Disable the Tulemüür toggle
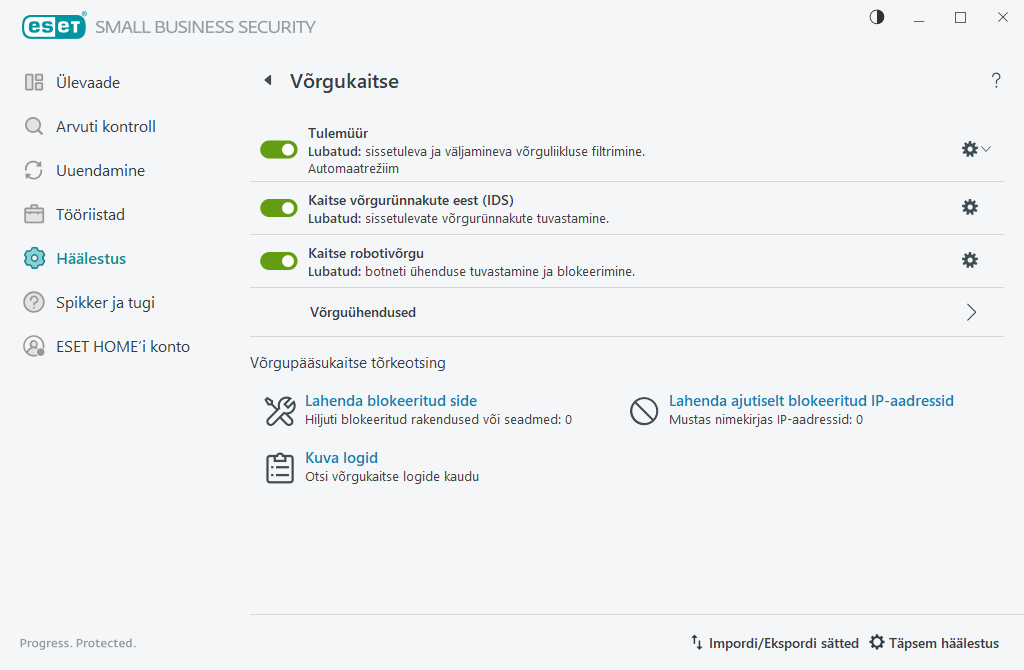Image resolution: width=1024 pixels, height=670 pixels. pyautogui.click(x=278, y=149)
